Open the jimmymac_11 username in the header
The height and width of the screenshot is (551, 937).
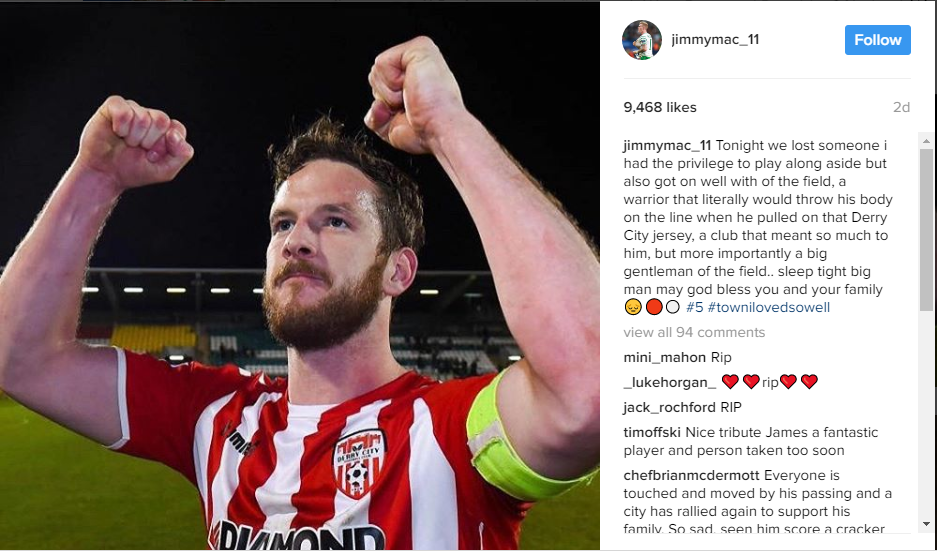715,39
